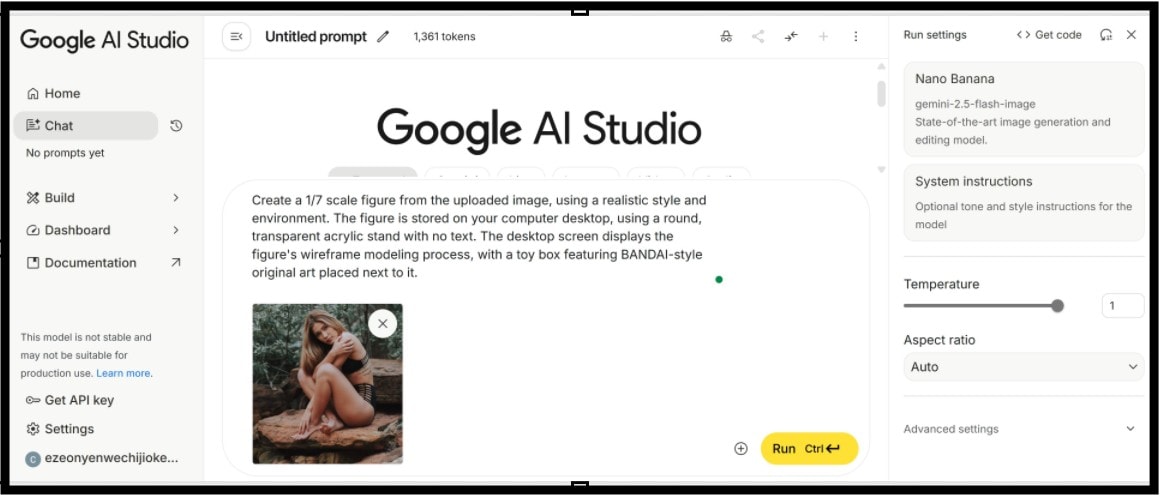Click into the prompt text area
Viewport: 1160px width, 495px height.
click(479, 236)
